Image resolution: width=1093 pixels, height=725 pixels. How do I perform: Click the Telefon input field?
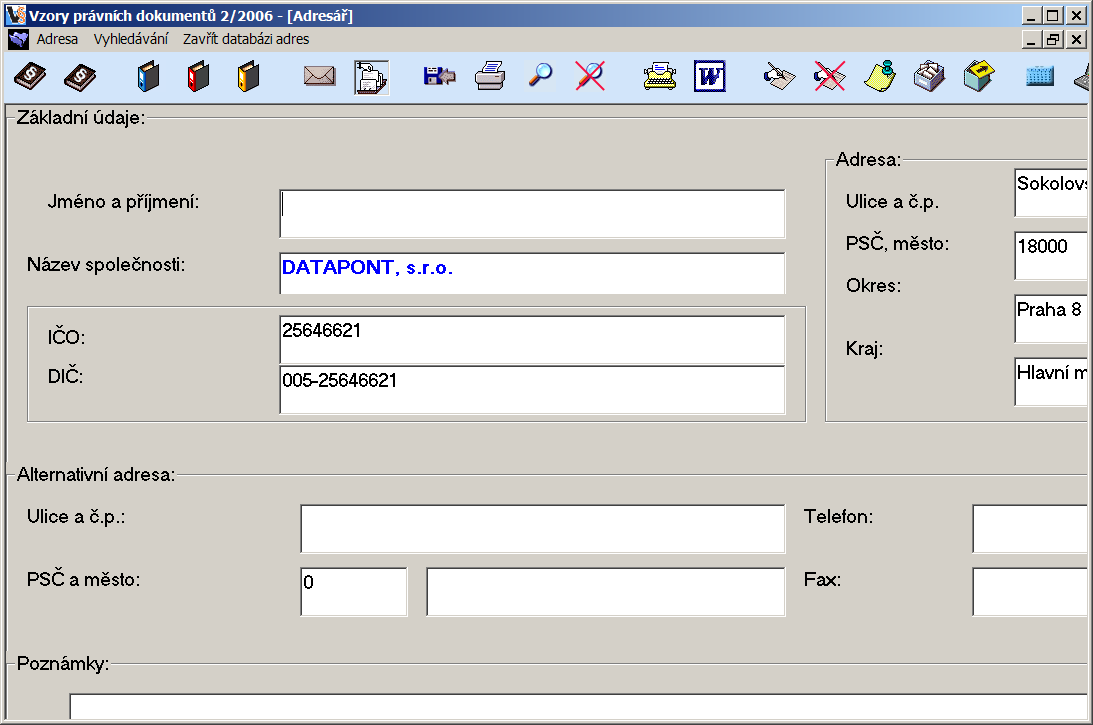(x=1030, y=528)
